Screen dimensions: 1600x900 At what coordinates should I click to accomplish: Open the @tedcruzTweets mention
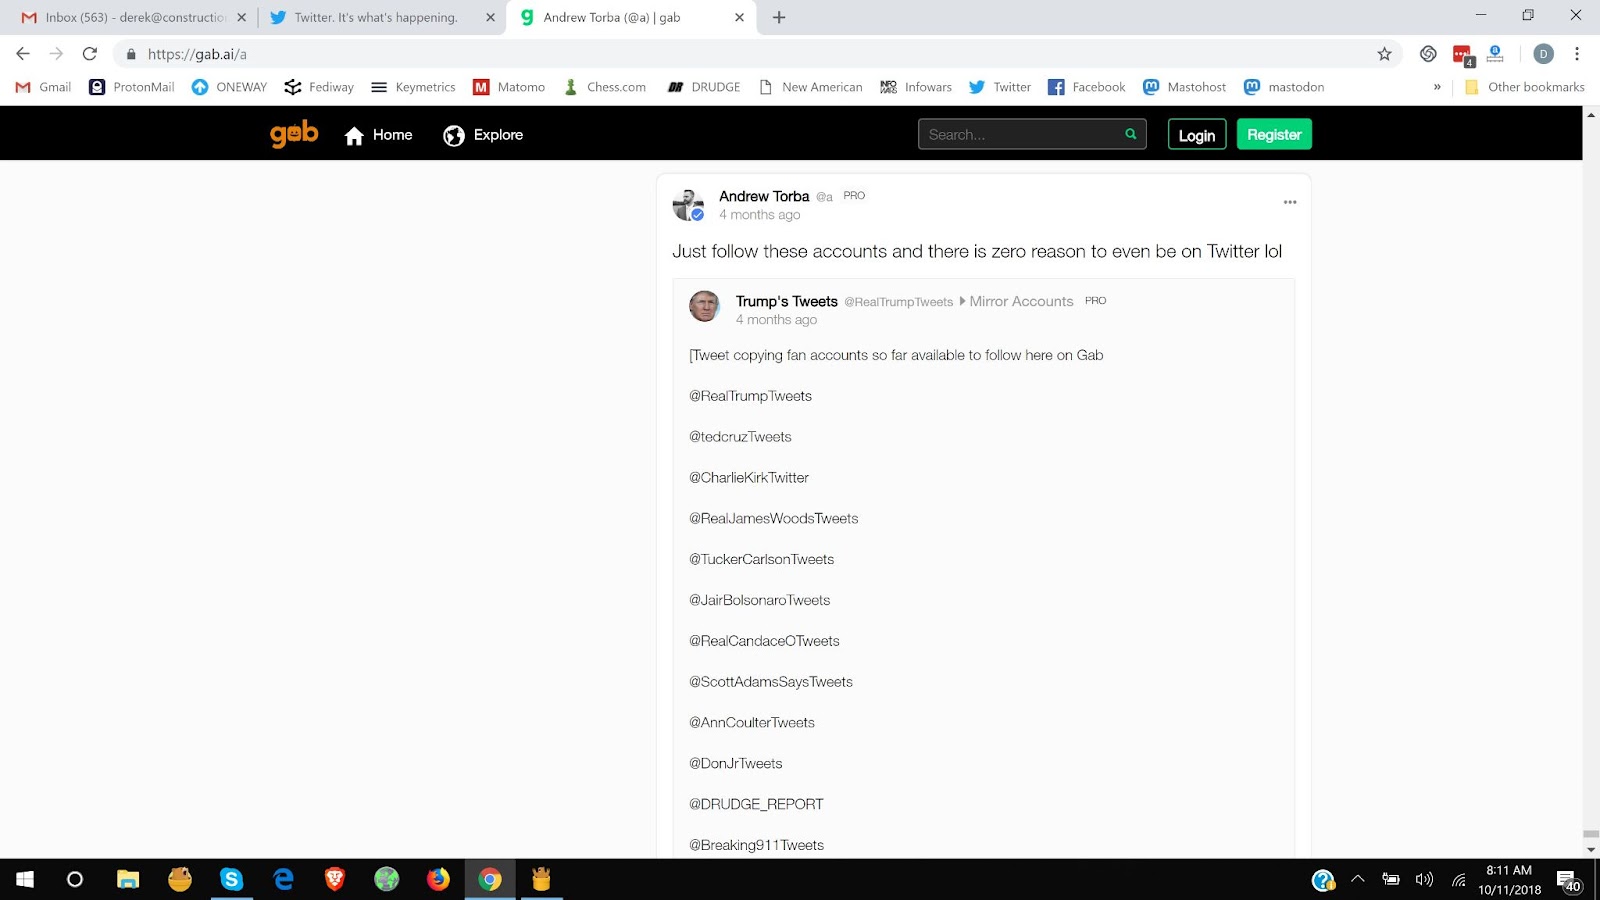[740, 437]
